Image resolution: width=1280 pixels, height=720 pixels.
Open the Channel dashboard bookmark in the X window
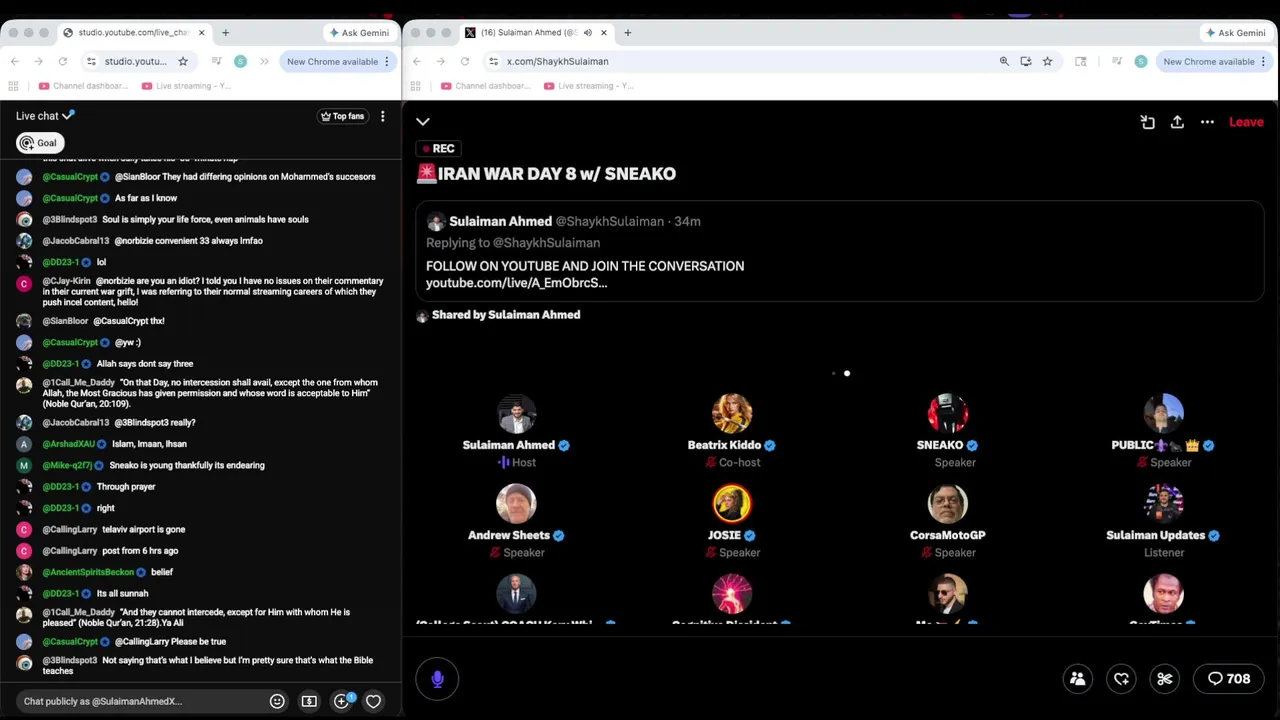click(x=484, y=86)
